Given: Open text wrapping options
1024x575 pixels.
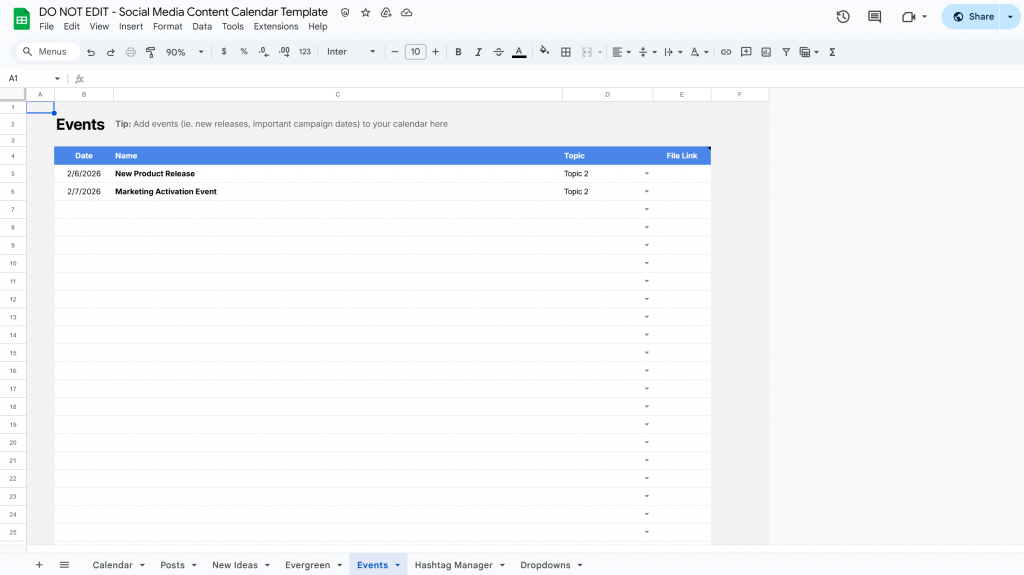Looking at the screenshot, I should 673,52.
